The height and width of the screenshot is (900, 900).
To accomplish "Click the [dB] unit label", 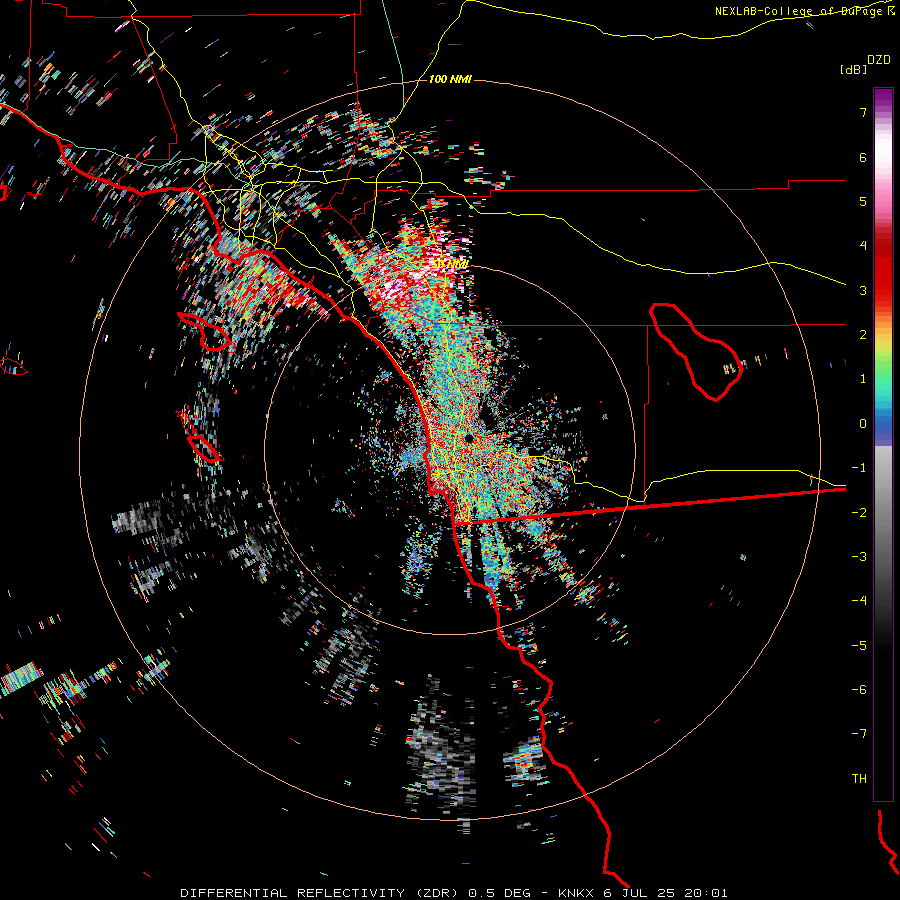I will coord(854,69).
